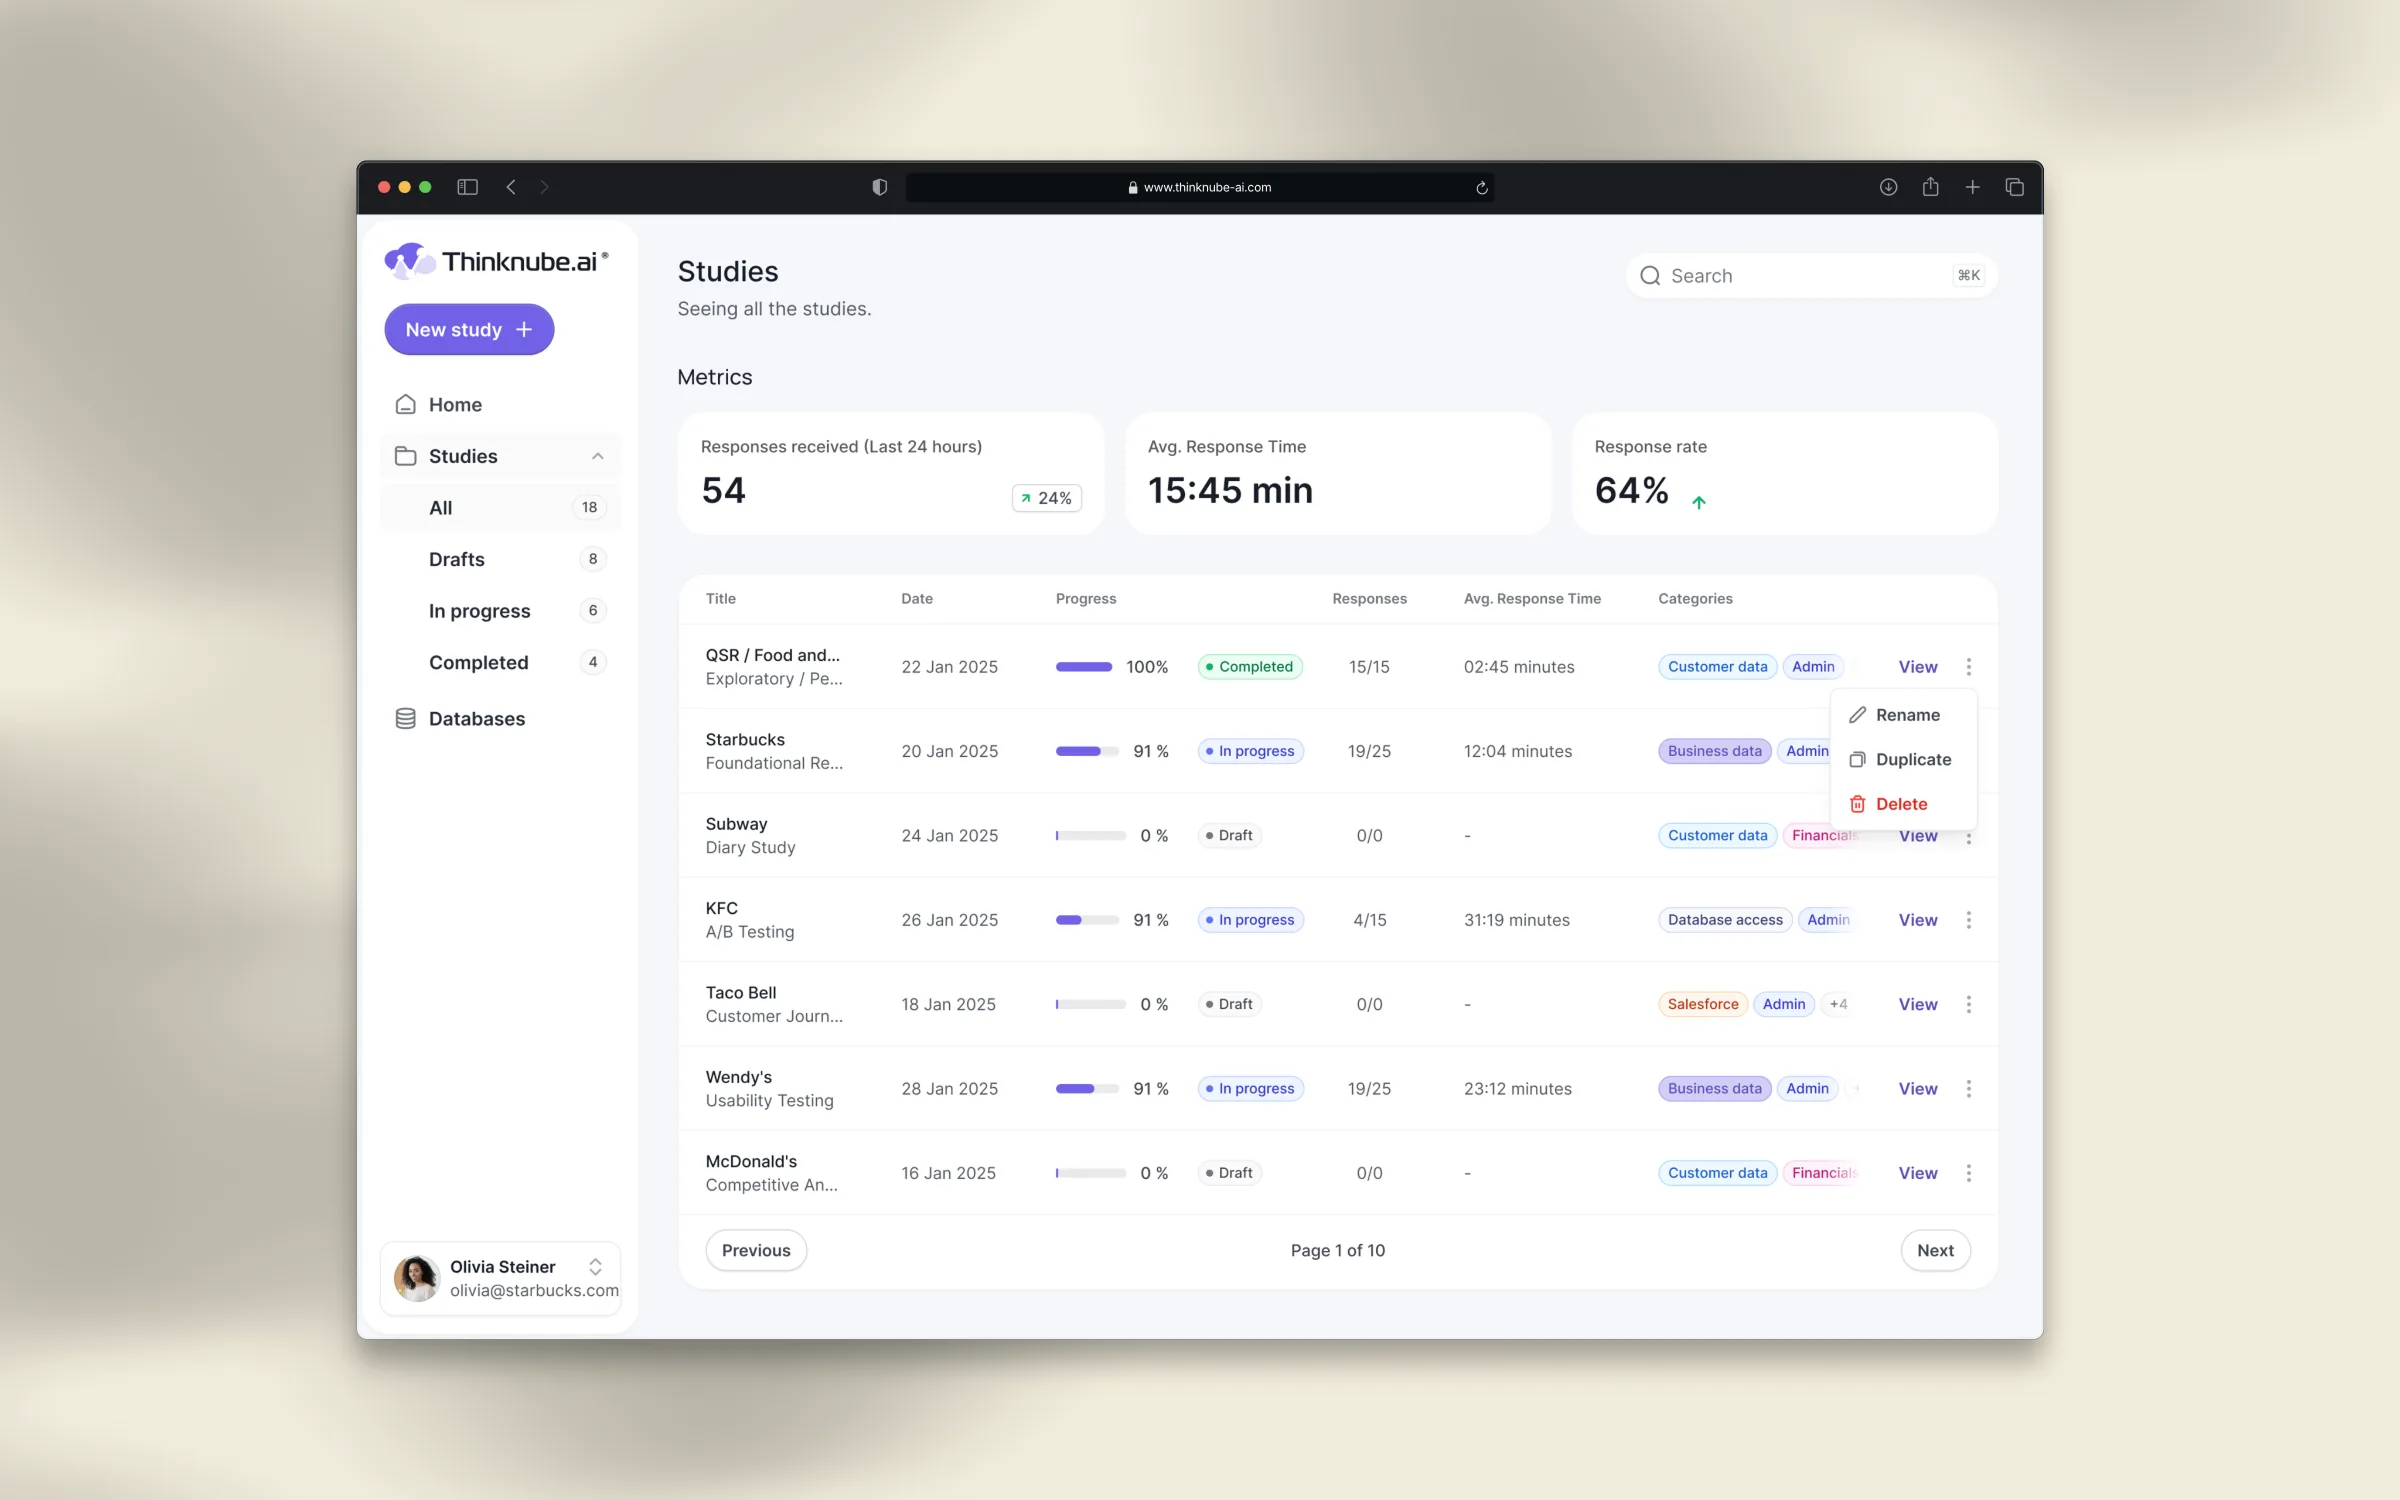Screen dimensions: 2400x1500
Task: Show browser tab overview icon
Action: pyautogui.click(x=2014, y=187)
